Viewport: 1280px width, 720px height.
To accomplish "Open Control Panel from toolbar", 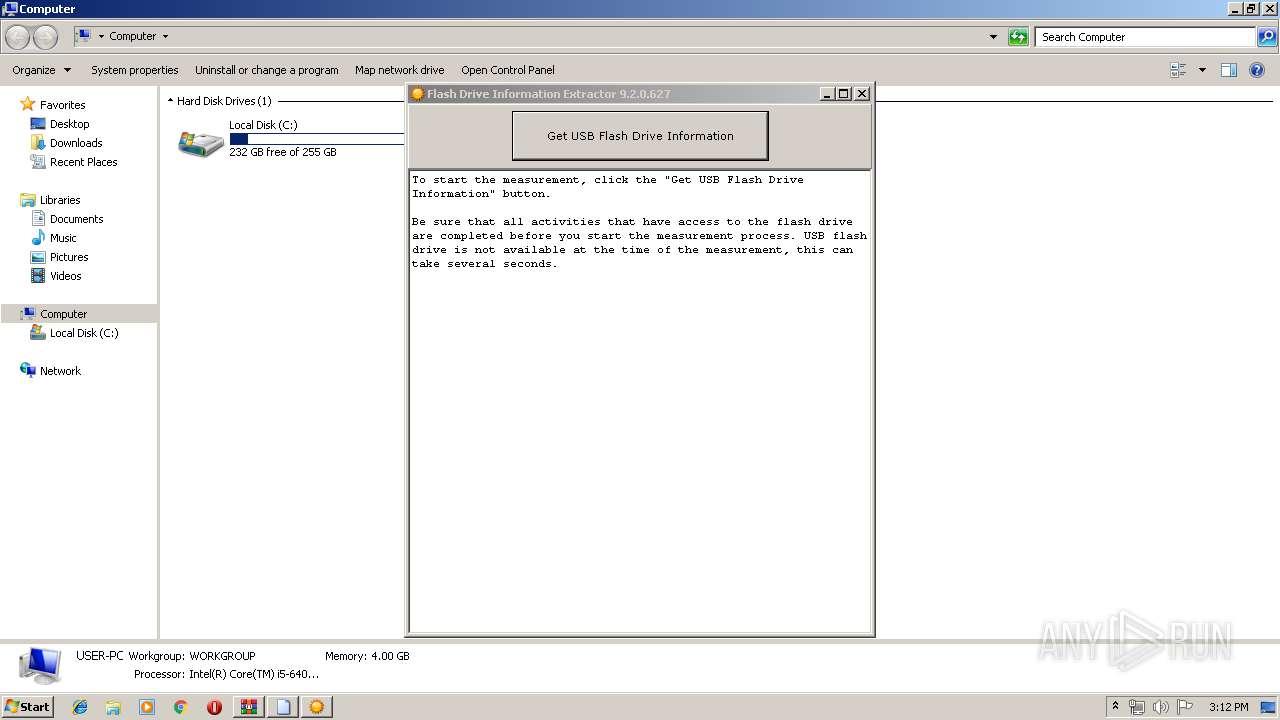I will [x=508, y=70].
